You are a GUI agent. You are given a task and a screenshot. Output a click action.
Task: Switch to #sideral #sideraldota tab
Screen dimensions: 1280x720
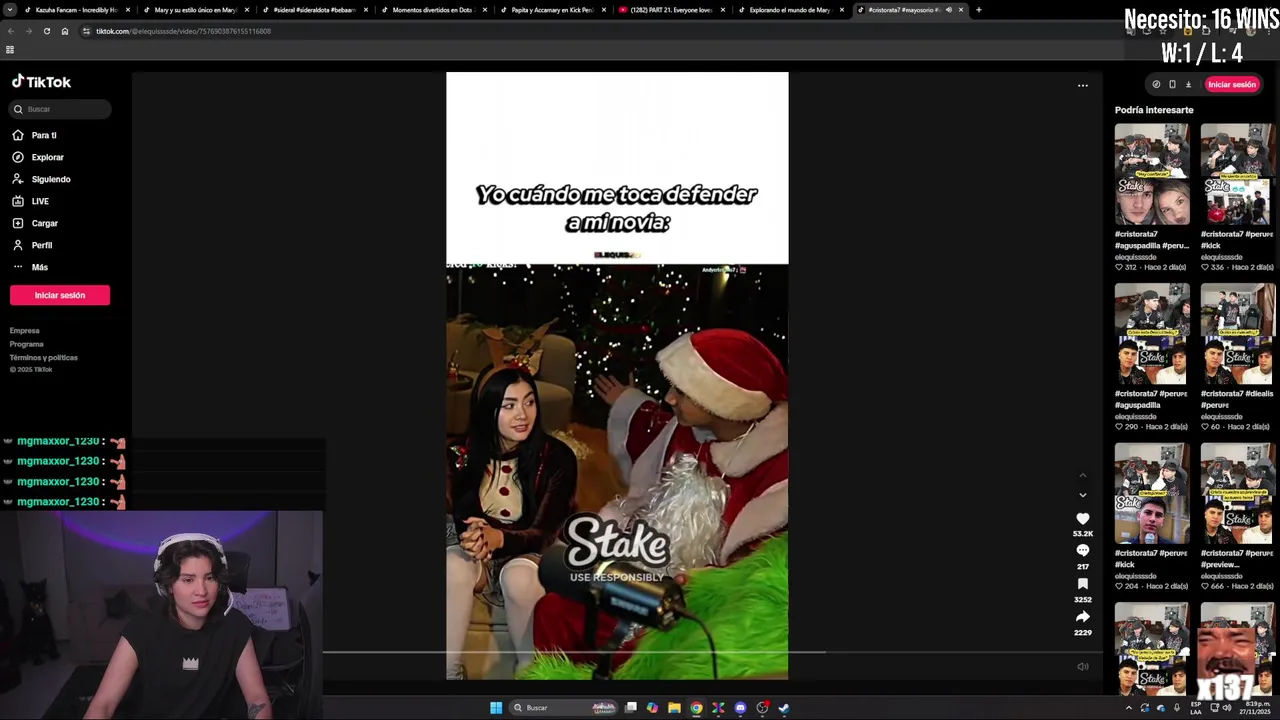point(314,10)
